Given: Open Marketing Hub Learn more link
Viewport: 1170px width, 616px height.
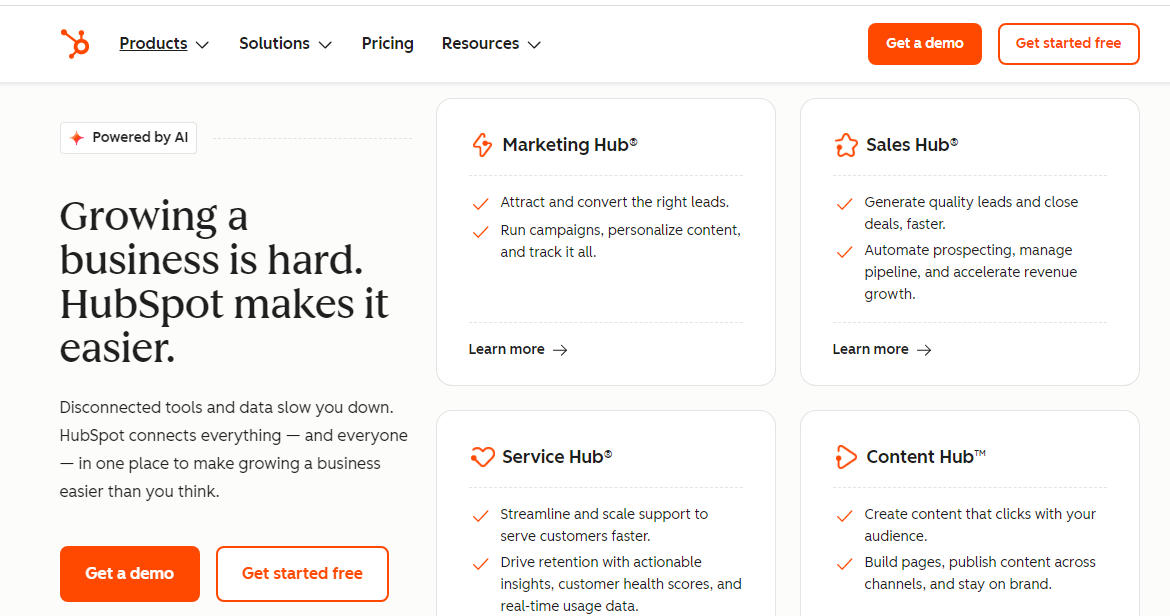Looking at the screenshot, I should [507, 350].
